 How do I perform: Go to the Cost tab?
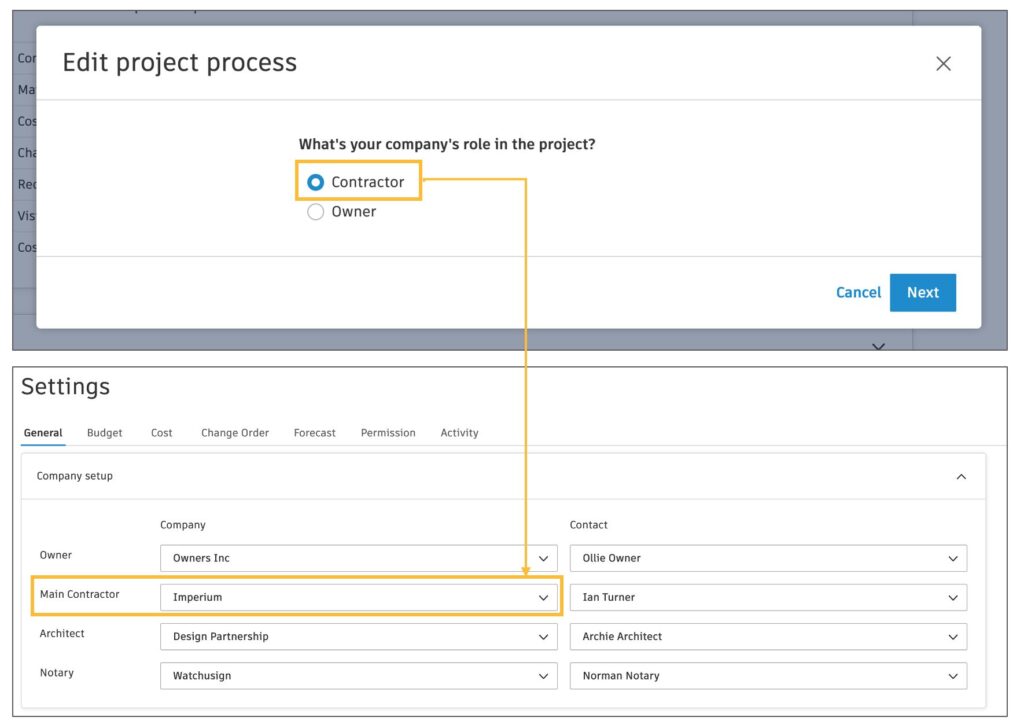[x=162, y=433]
